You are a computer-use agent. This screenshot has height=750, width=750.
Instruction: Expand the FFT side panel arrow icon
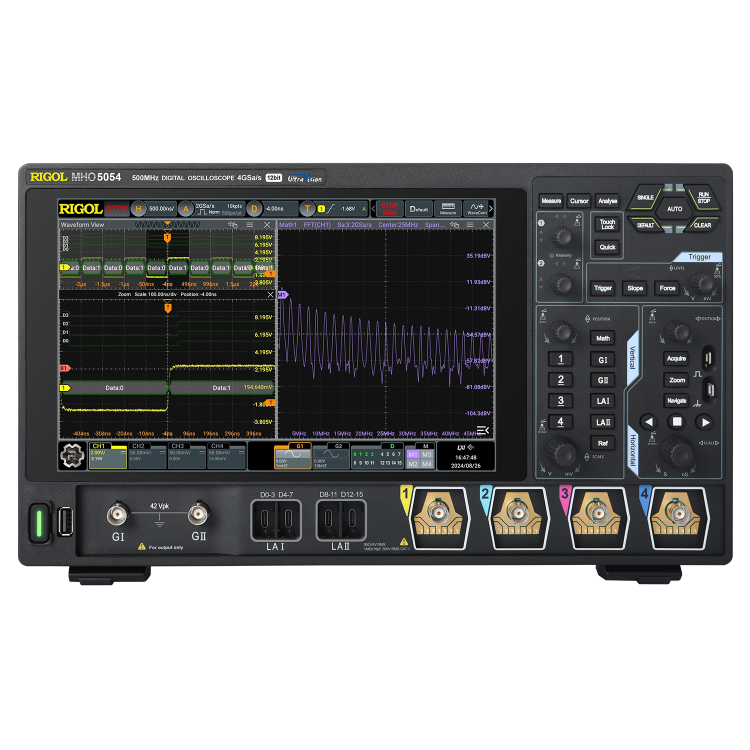pos(483,430)
